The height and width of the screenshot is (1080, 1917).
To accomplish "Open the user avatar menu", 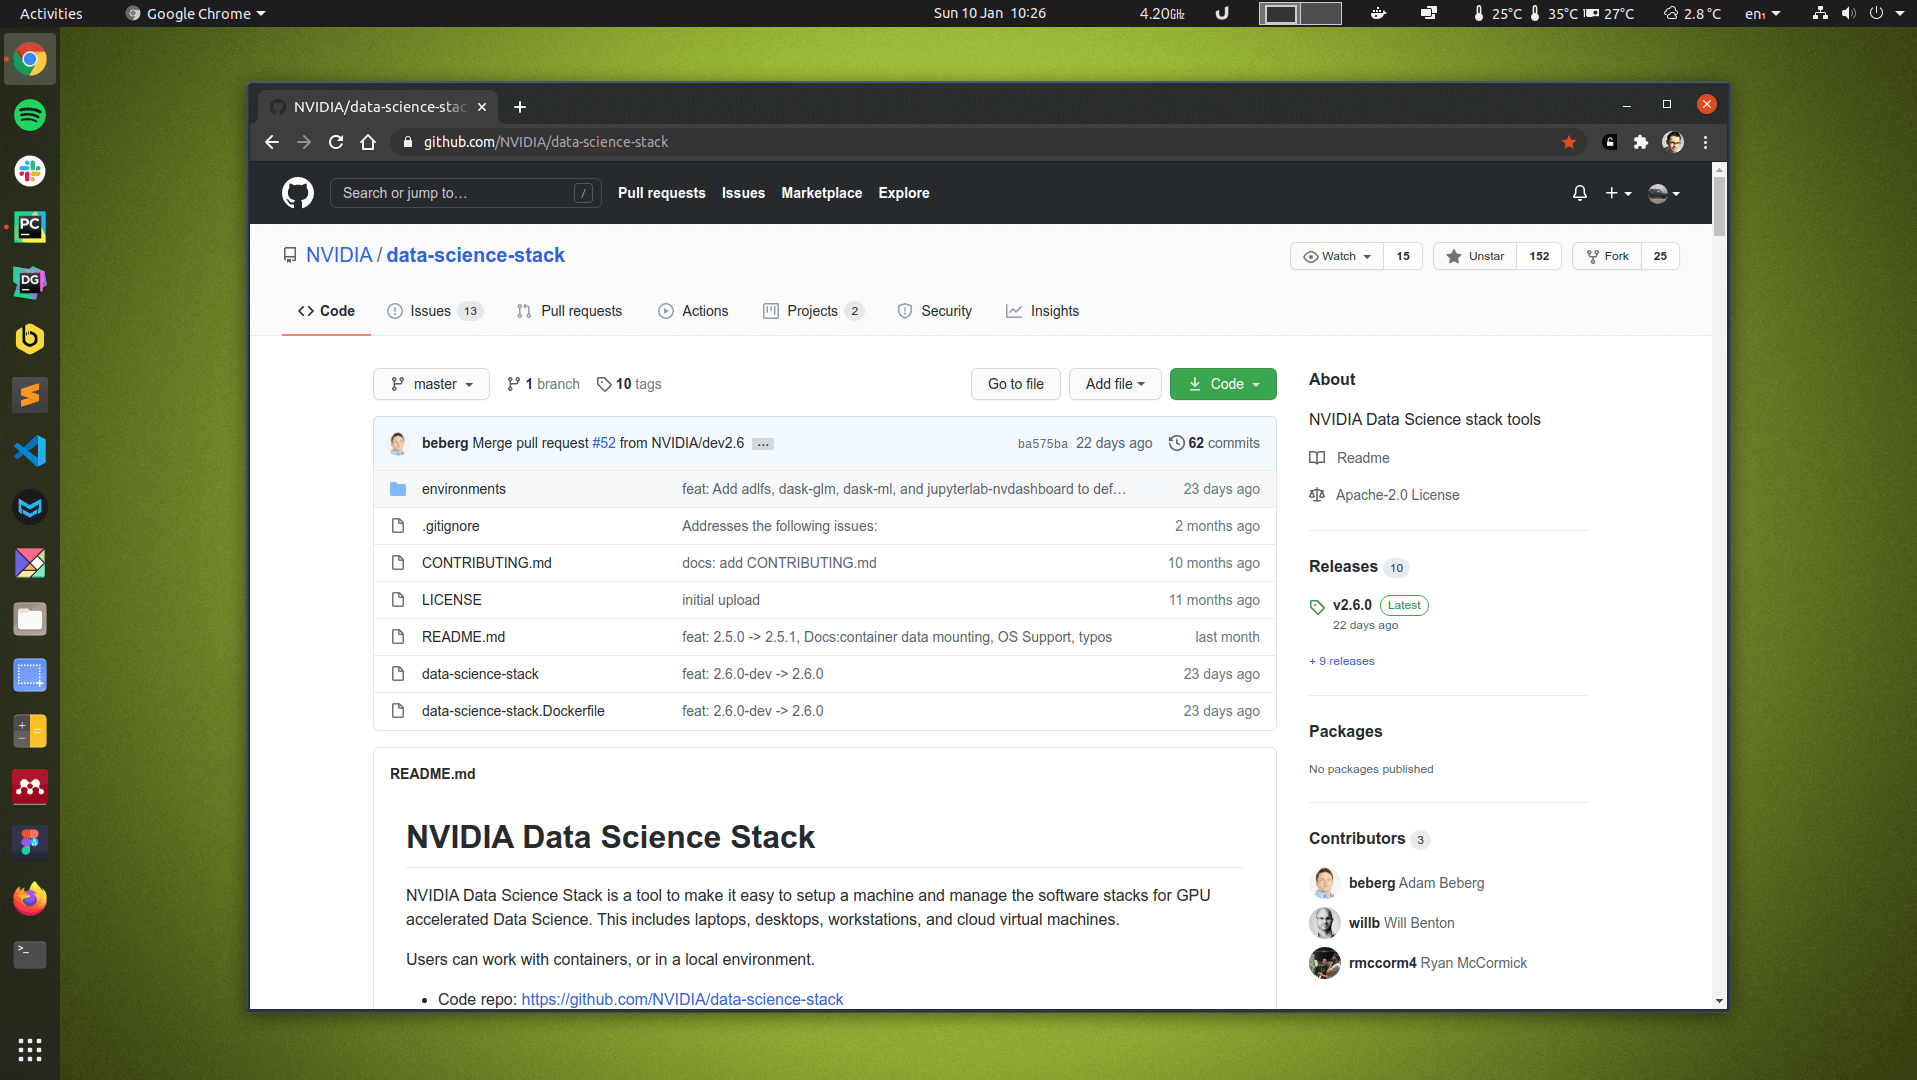I will point(1663,193).
